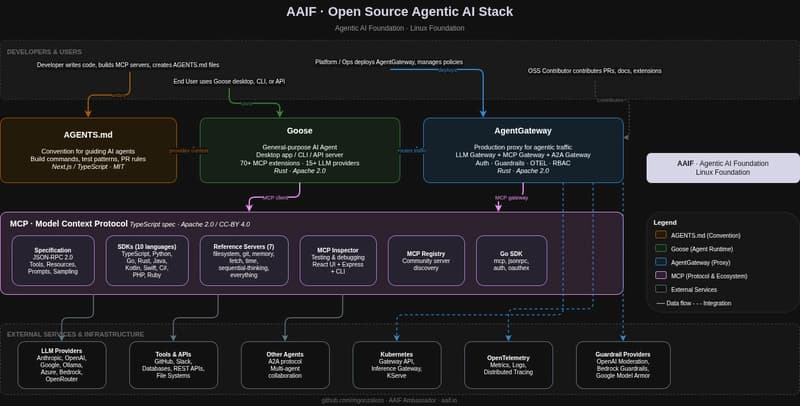Click "TypeScript spec · Apache 2.0 / CC-BY 4.0" text
Viewport: 800px width, 406px height.
click(x=190, y=224)
